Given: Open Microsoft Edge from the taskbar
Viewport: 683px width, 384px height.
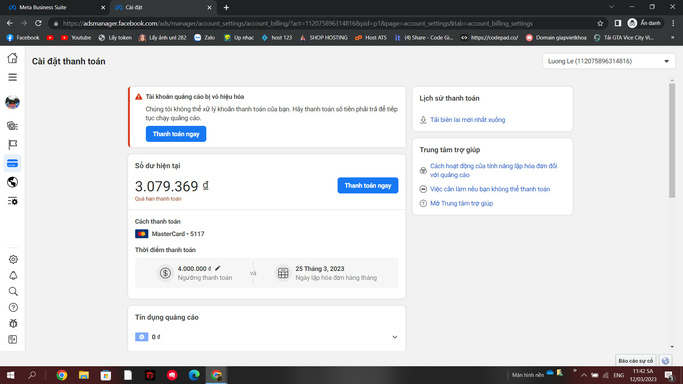Looking at the screenshot, I should pos(194,375).
